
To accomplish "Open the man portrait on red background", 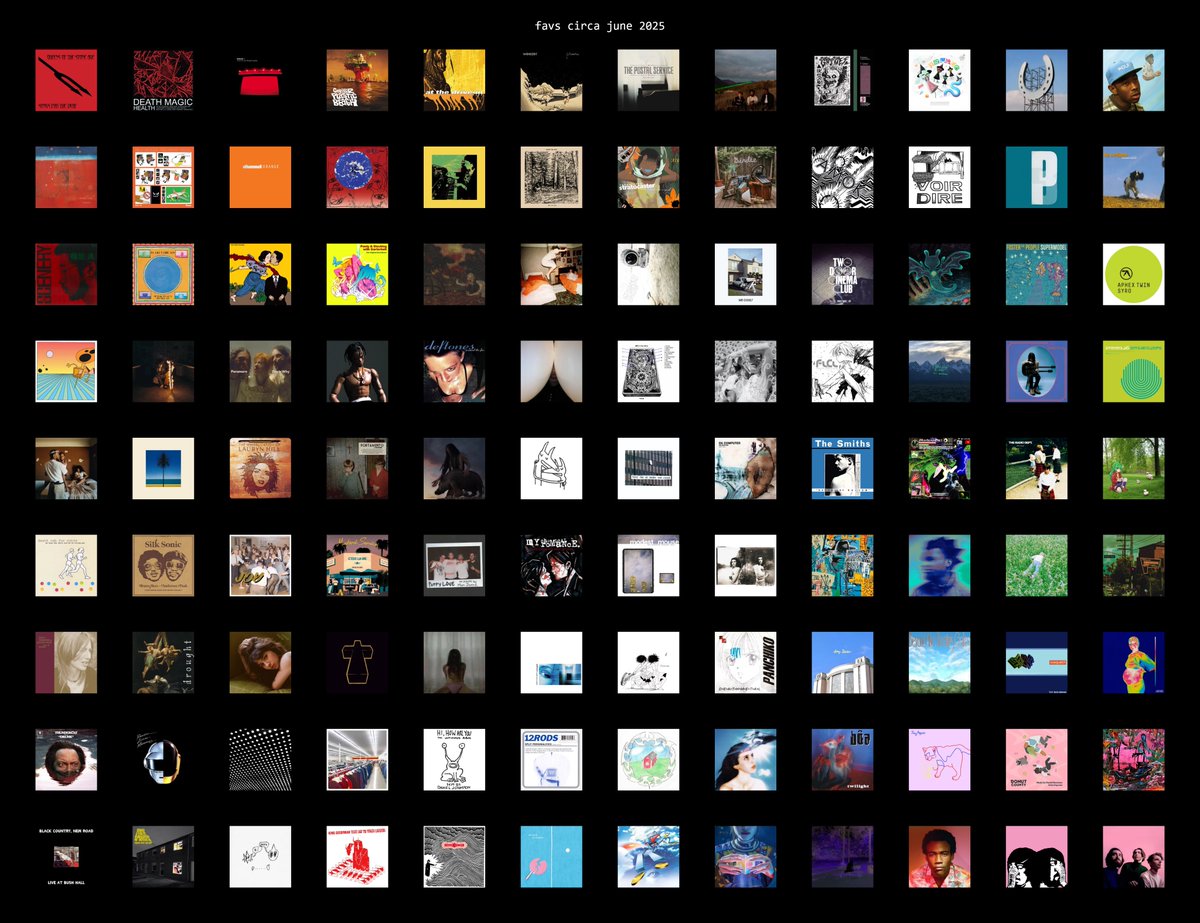I will [x=939, y=856].
